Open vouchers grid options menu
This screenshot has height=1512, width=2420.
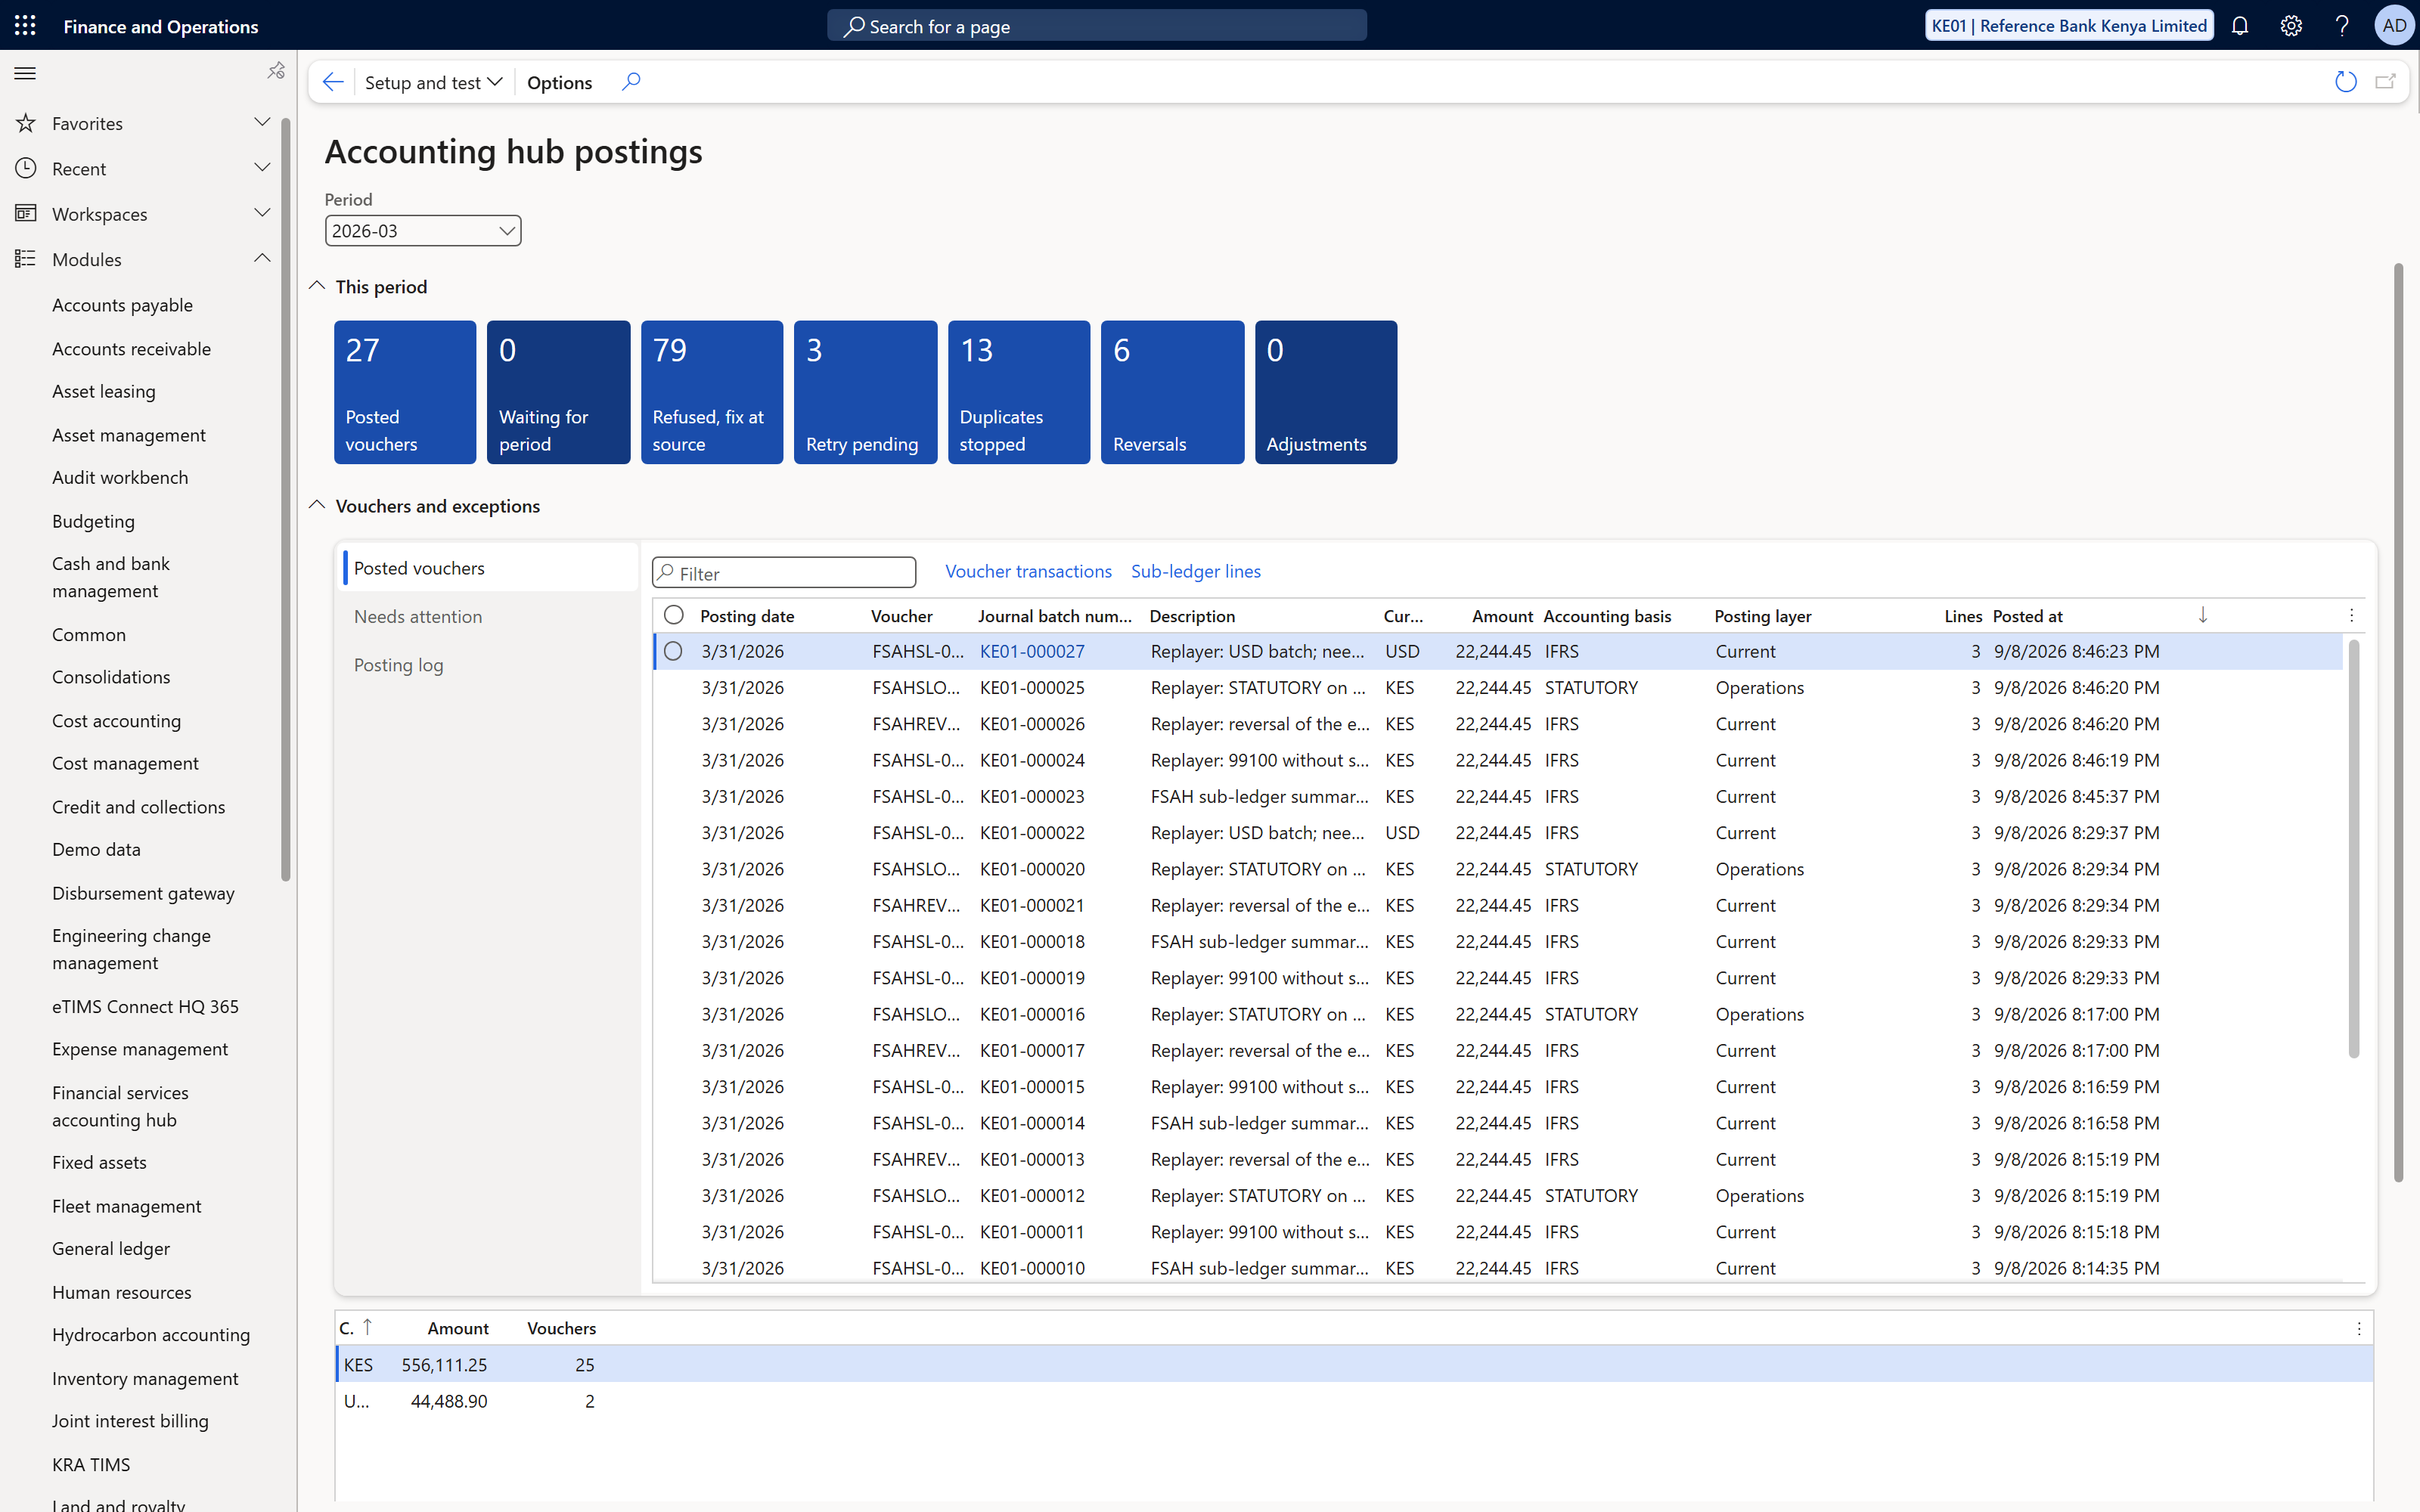tap(2351, 616)
